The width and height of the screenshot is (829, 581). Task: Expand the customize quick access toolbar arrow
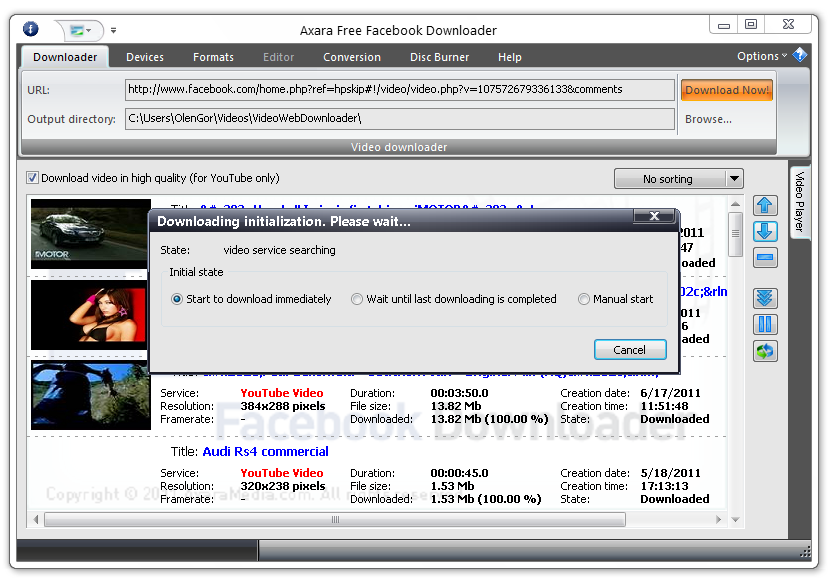[x=113, y=31]
